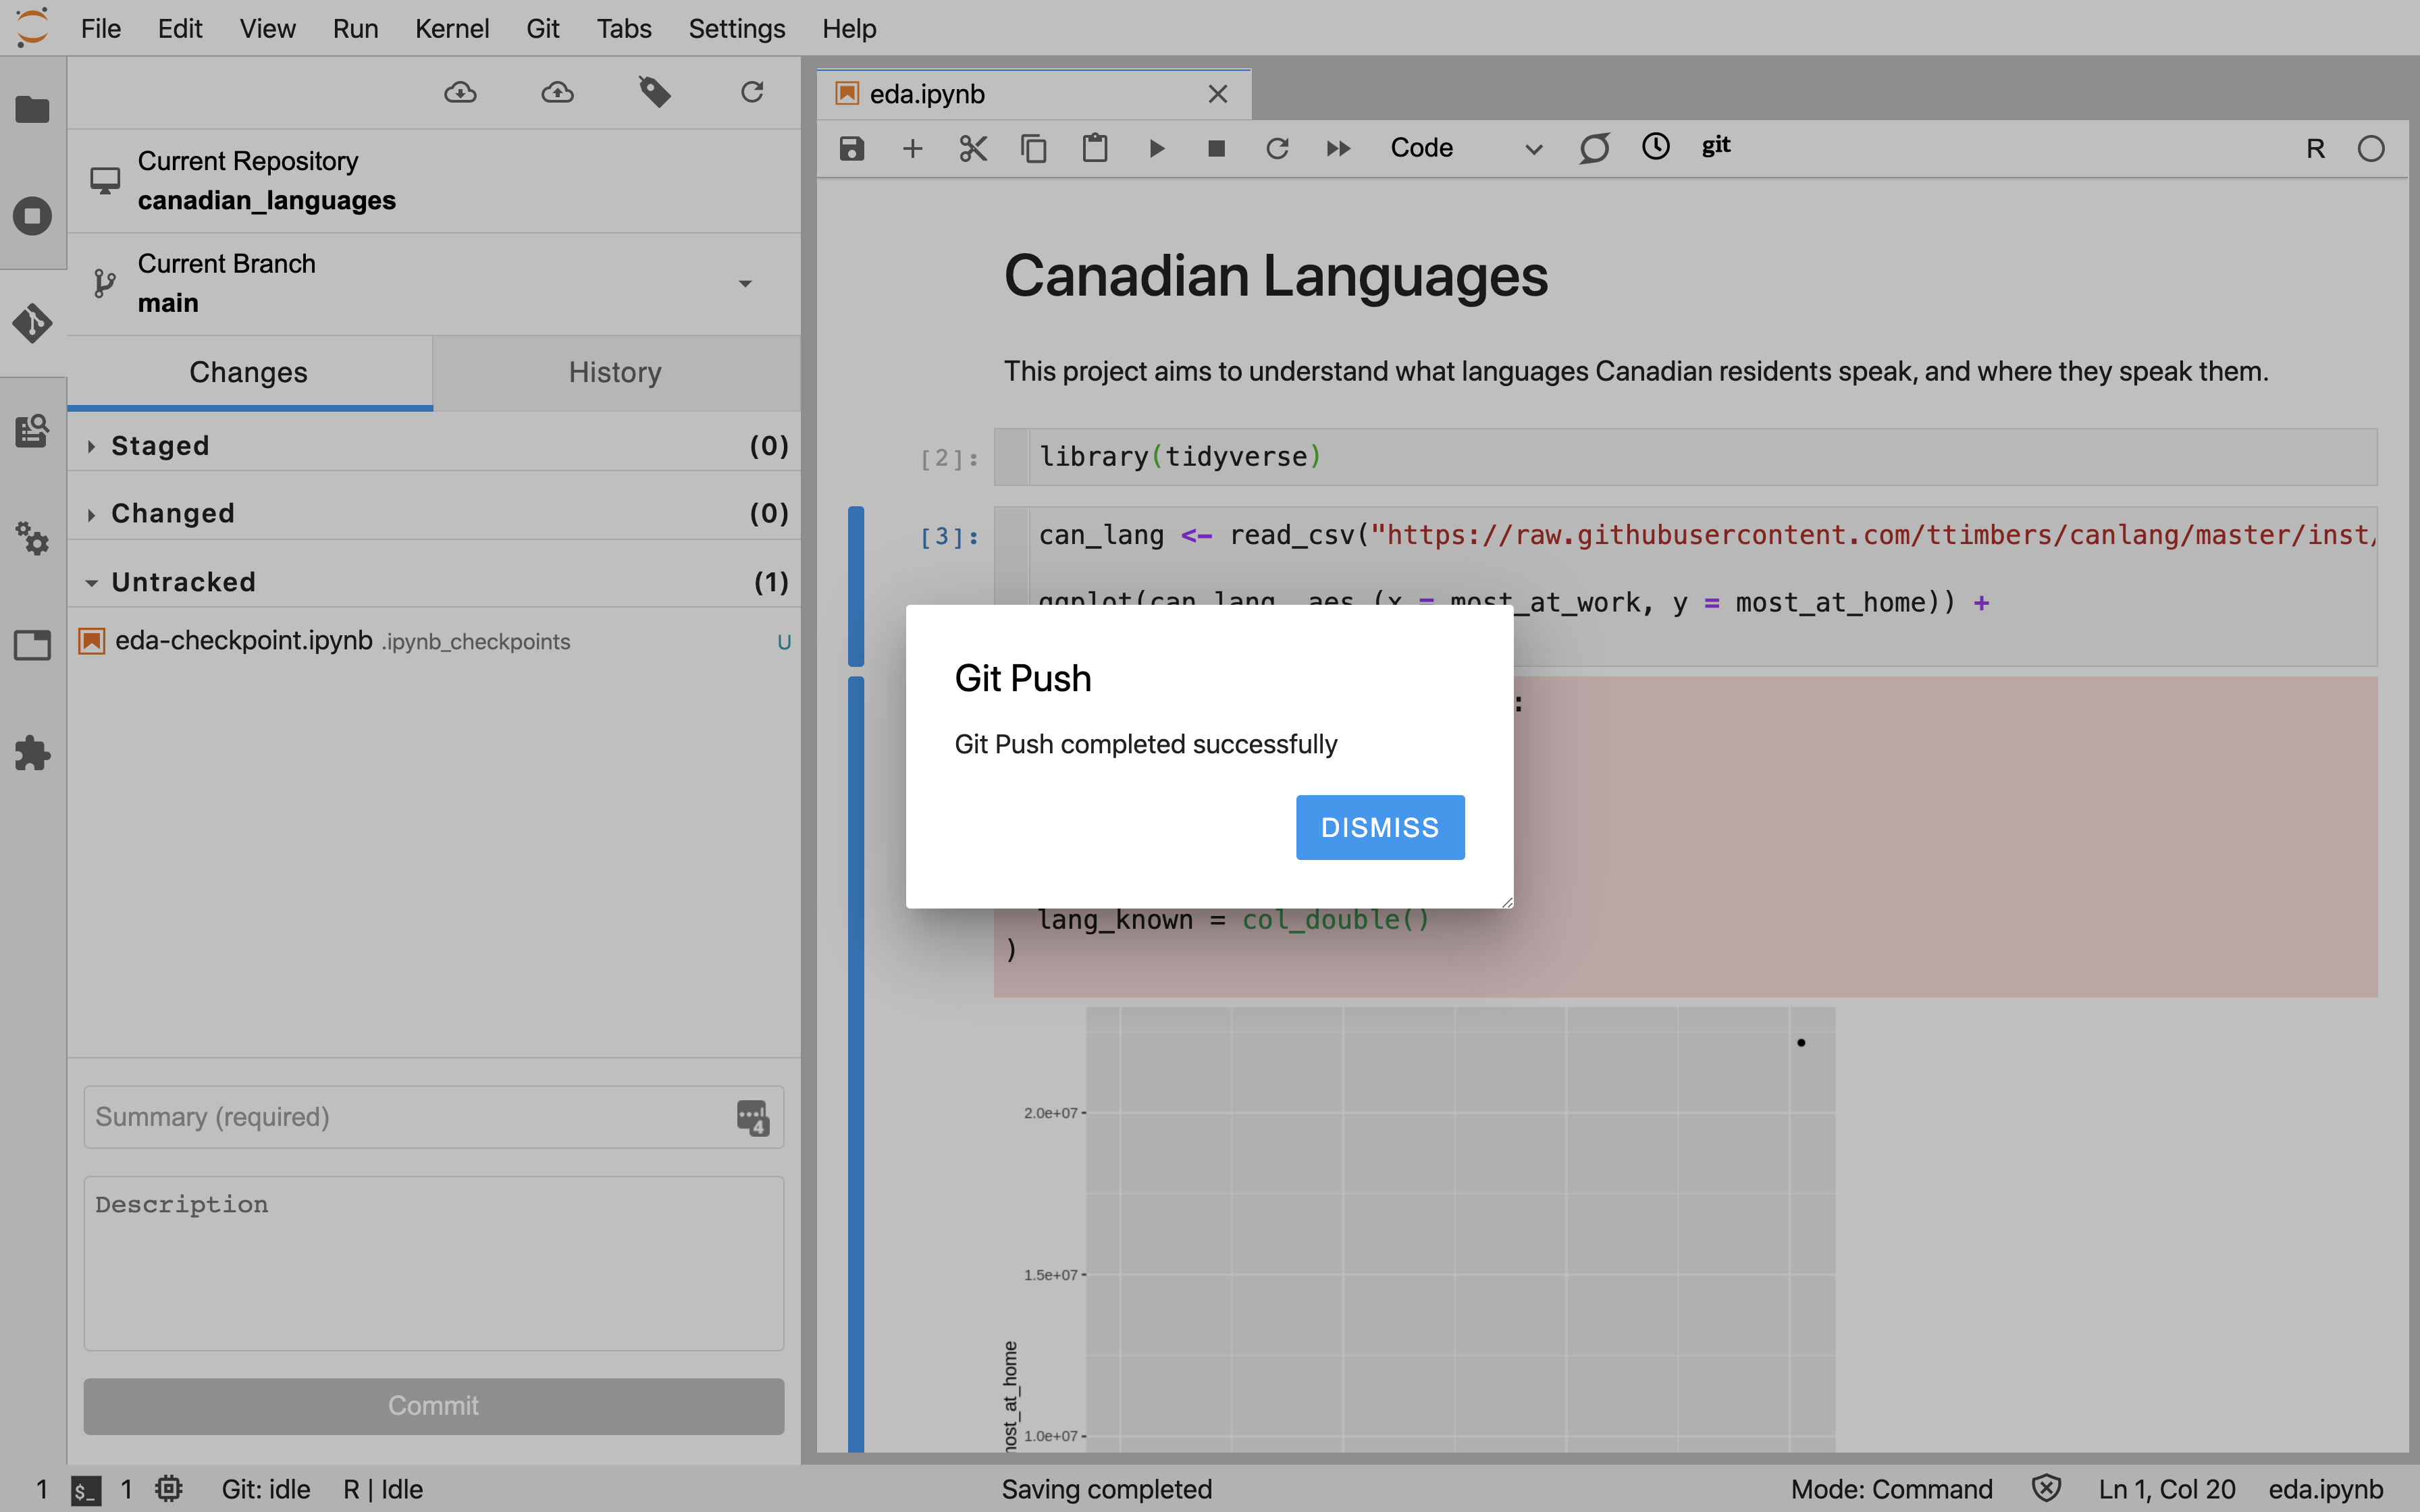This screenshot has width=2420, height=1512.
Task: Click the Git: idle status bar entry
Action: 266,1489
